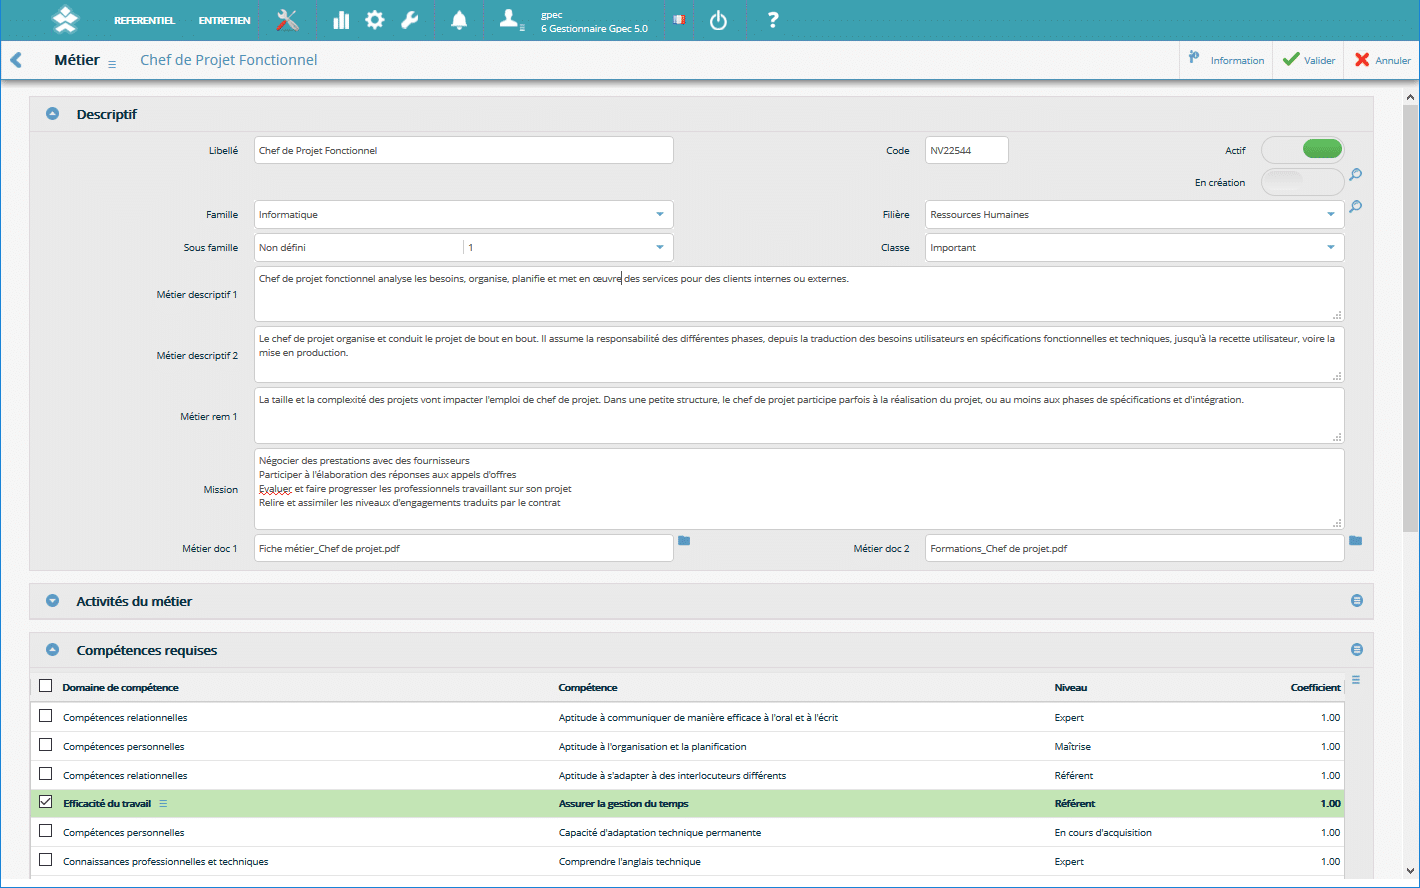Click the back arrow beside Métier
The image size is (1420, 888).
16,60
